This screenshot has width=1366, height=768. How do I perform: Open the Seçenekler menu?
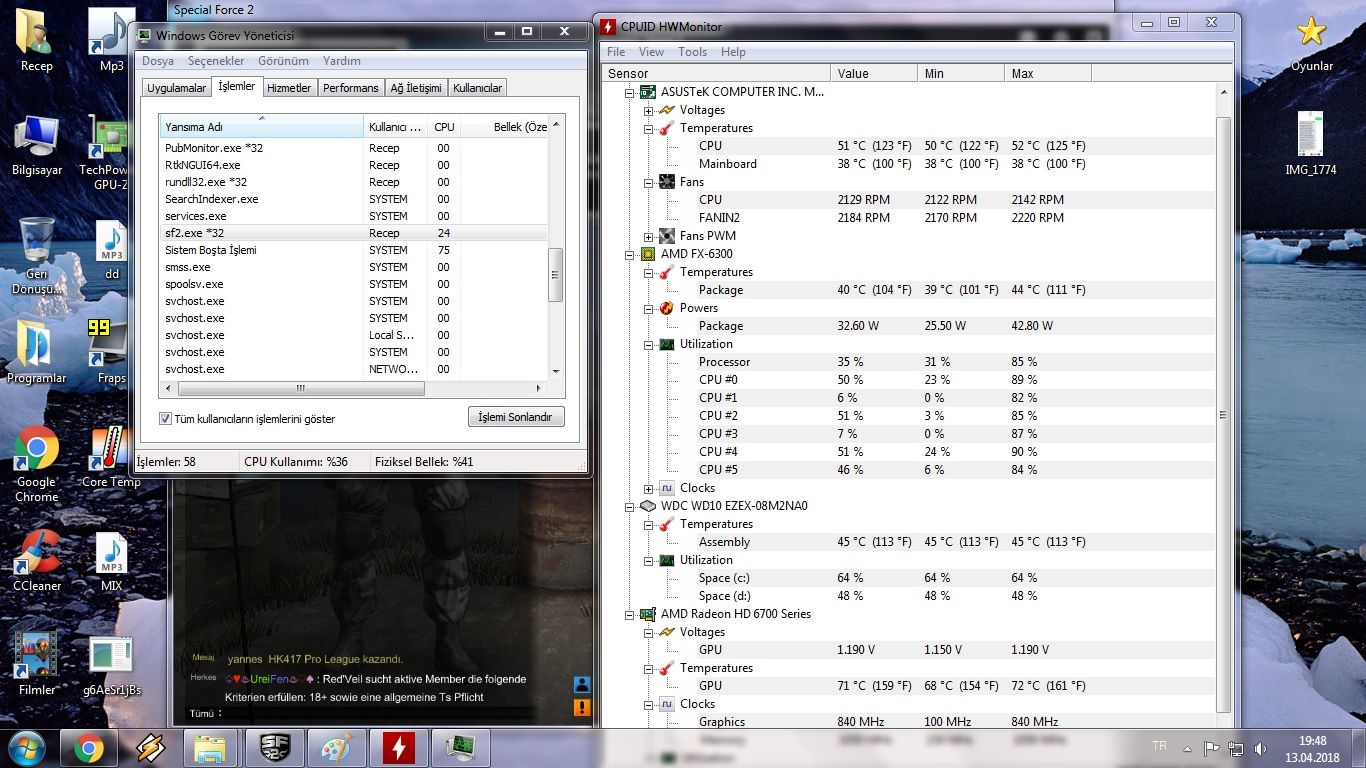coord(216,61)
